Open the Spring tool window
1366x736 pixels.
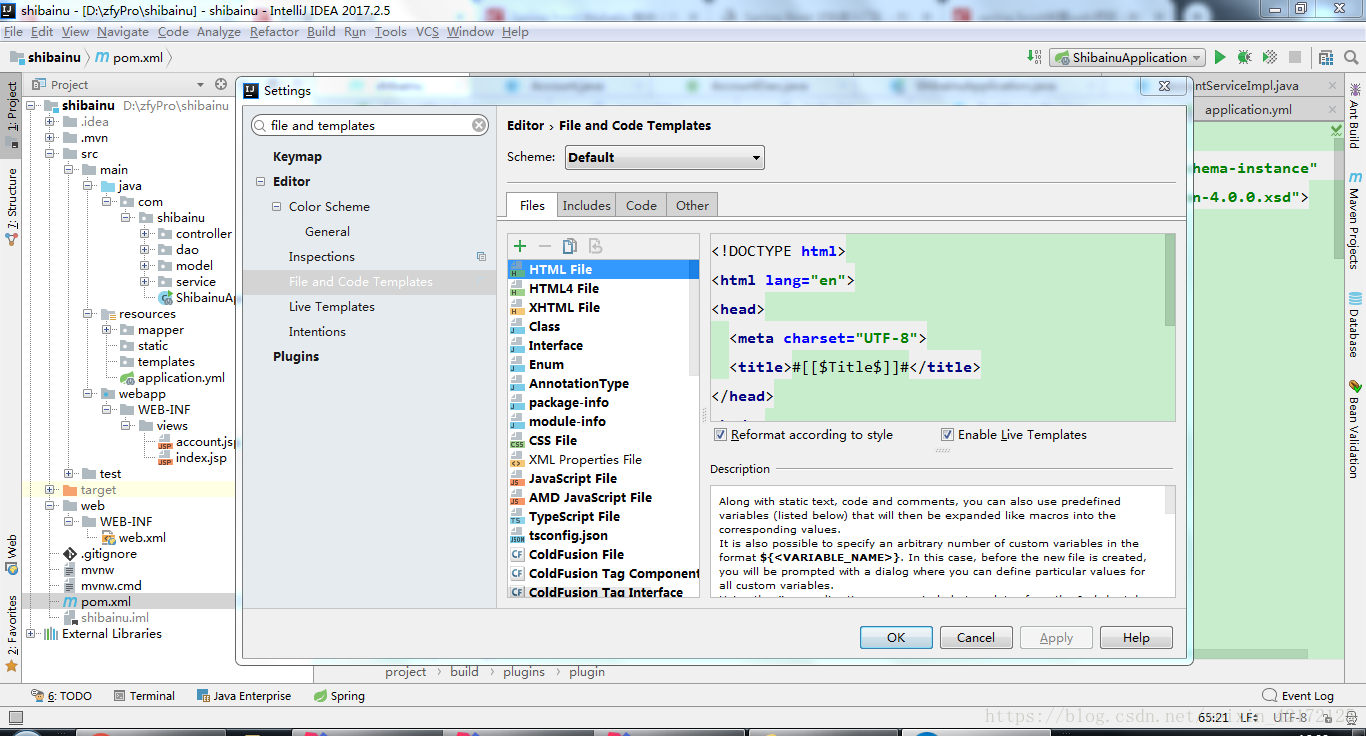click(339, 696)
